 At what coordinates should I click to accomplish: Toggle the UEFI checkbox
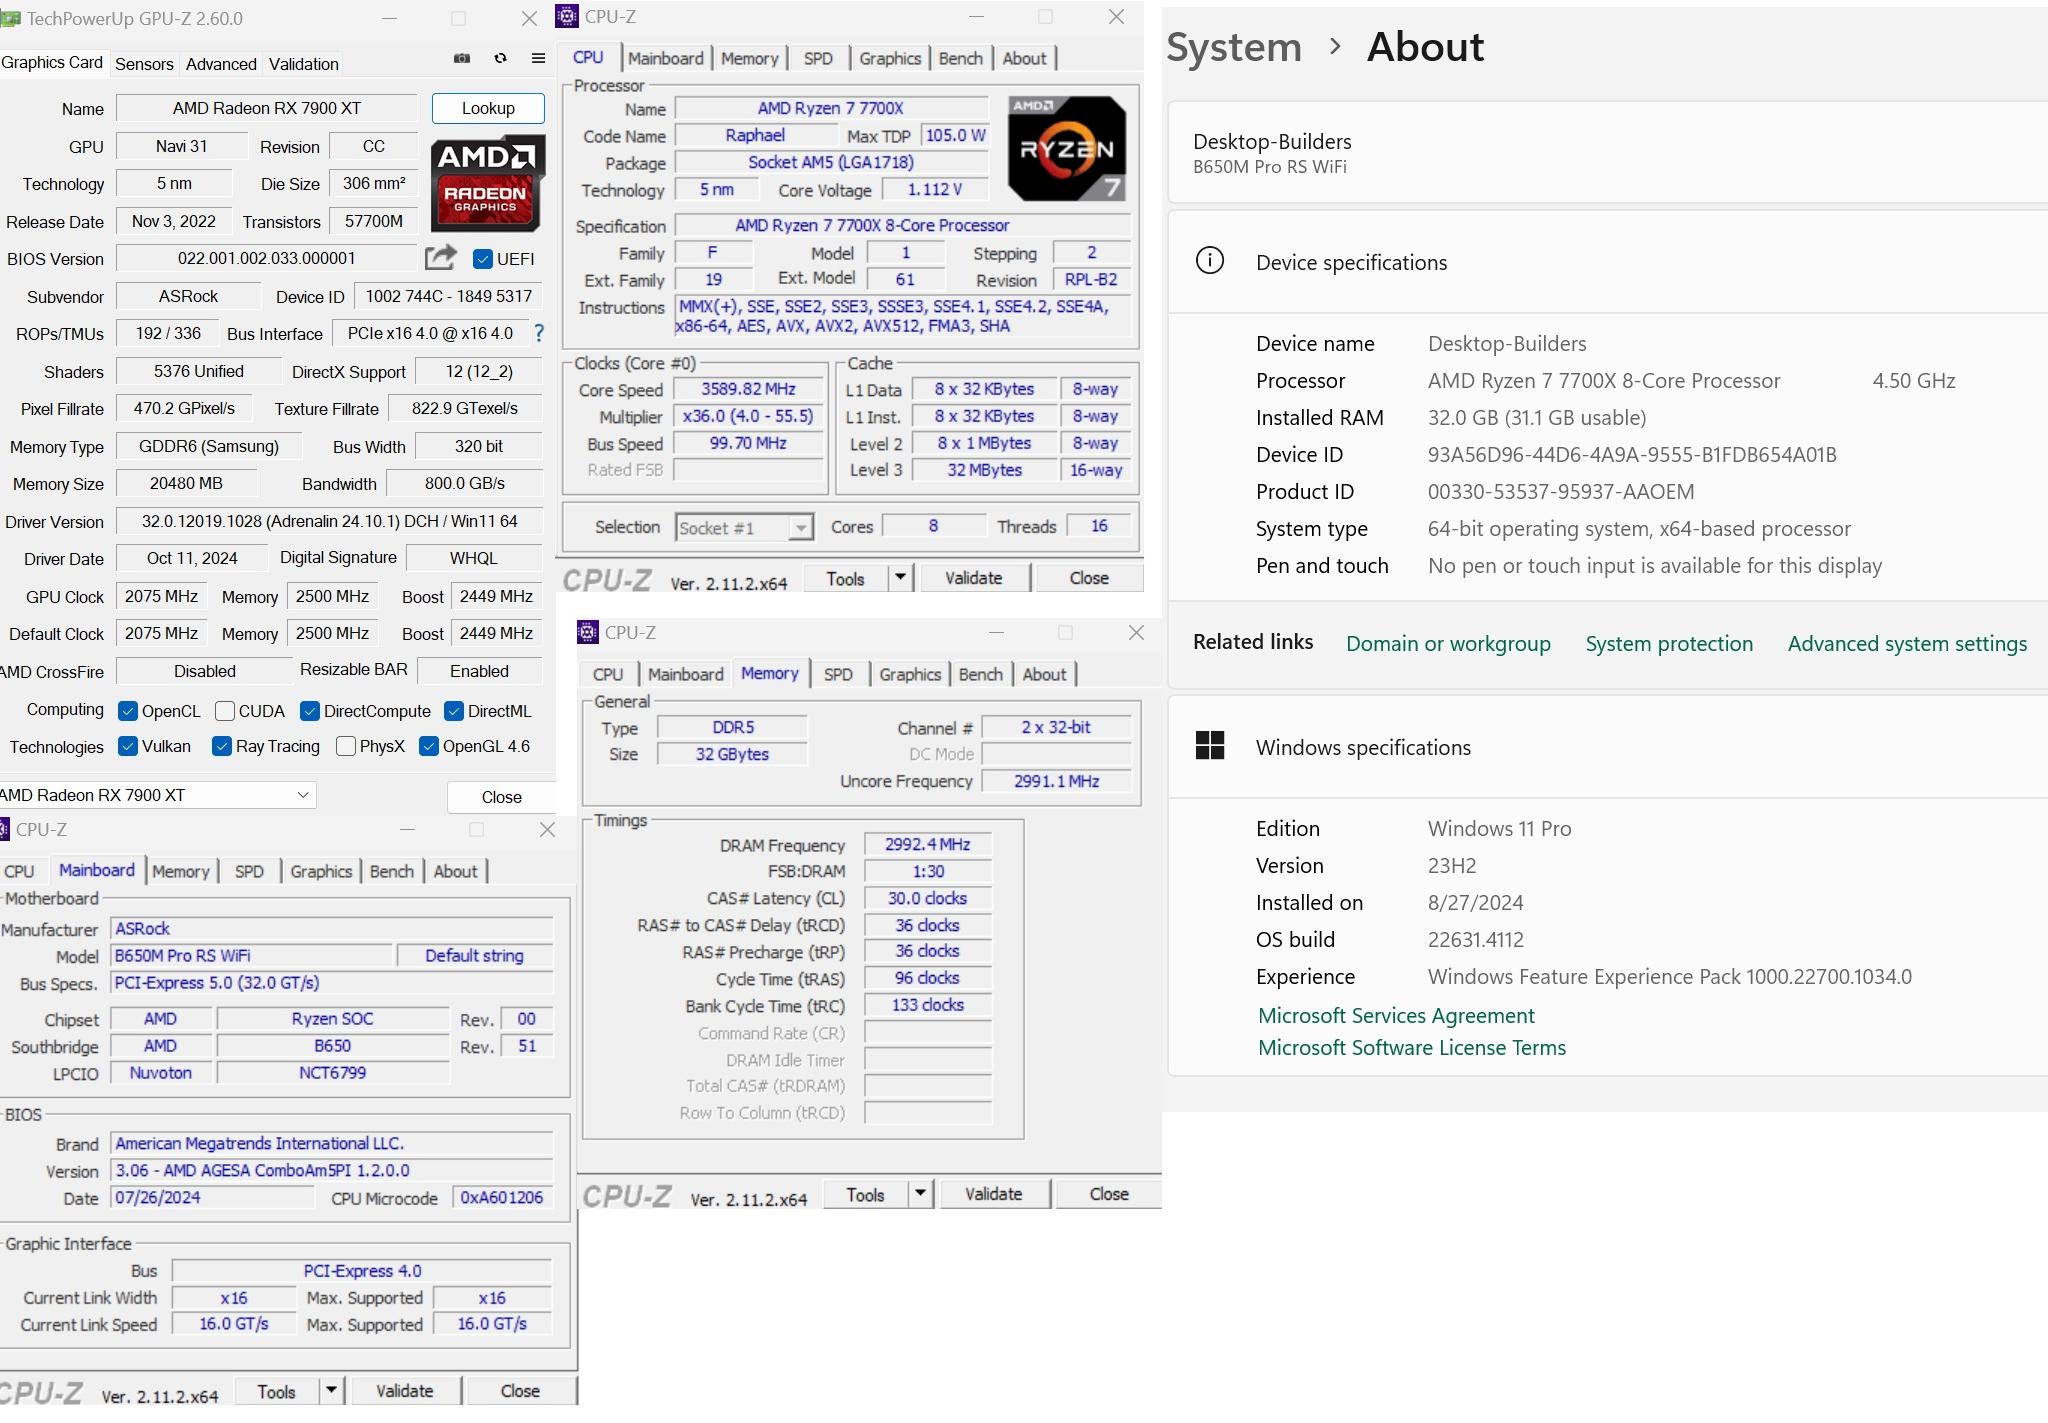click(483, 259)
